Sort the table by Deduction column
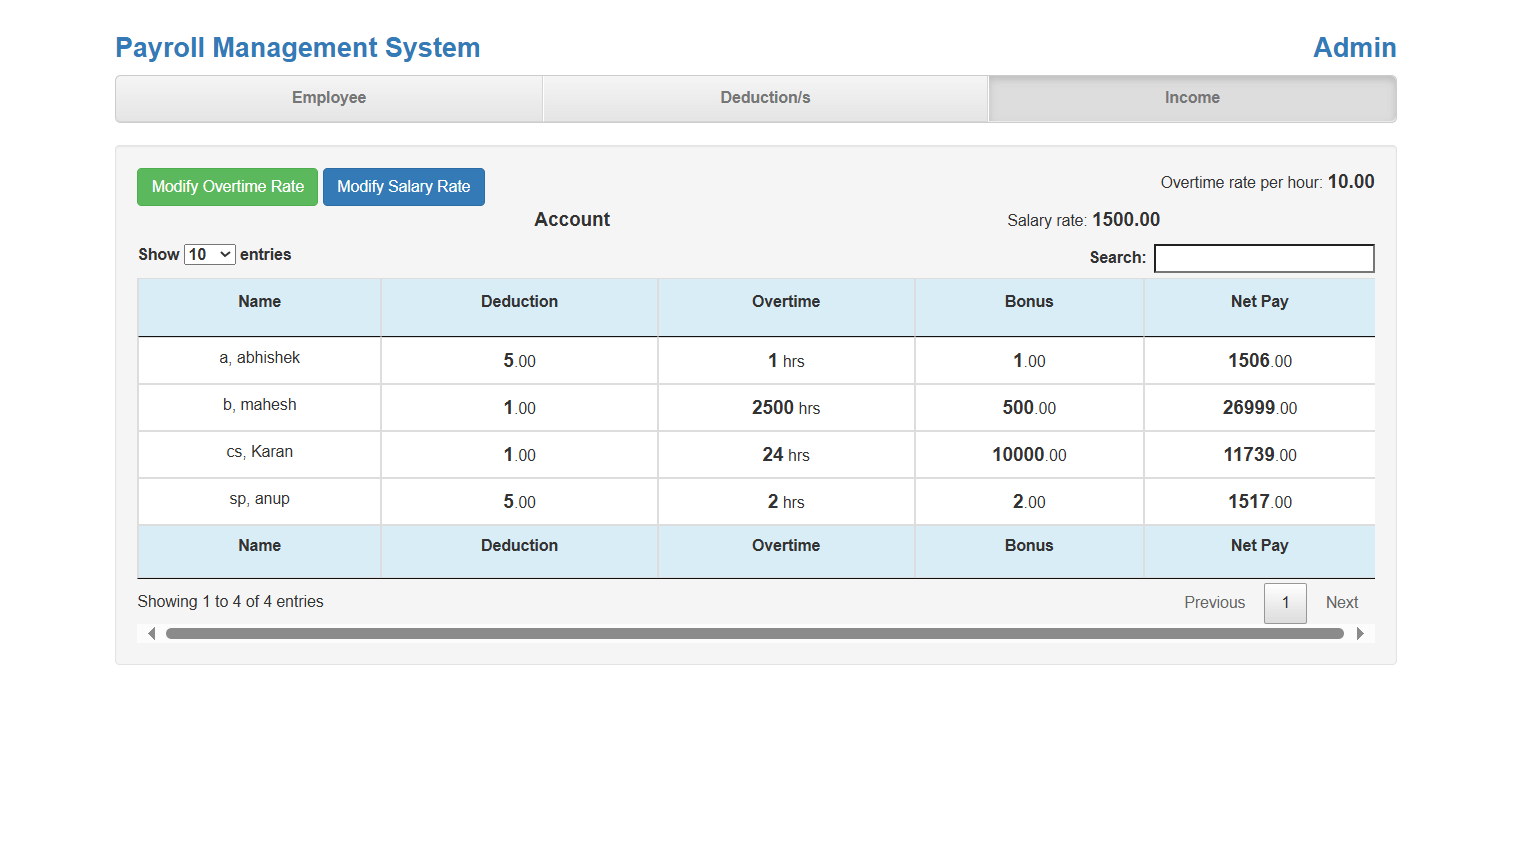 (x=519, y=301)
